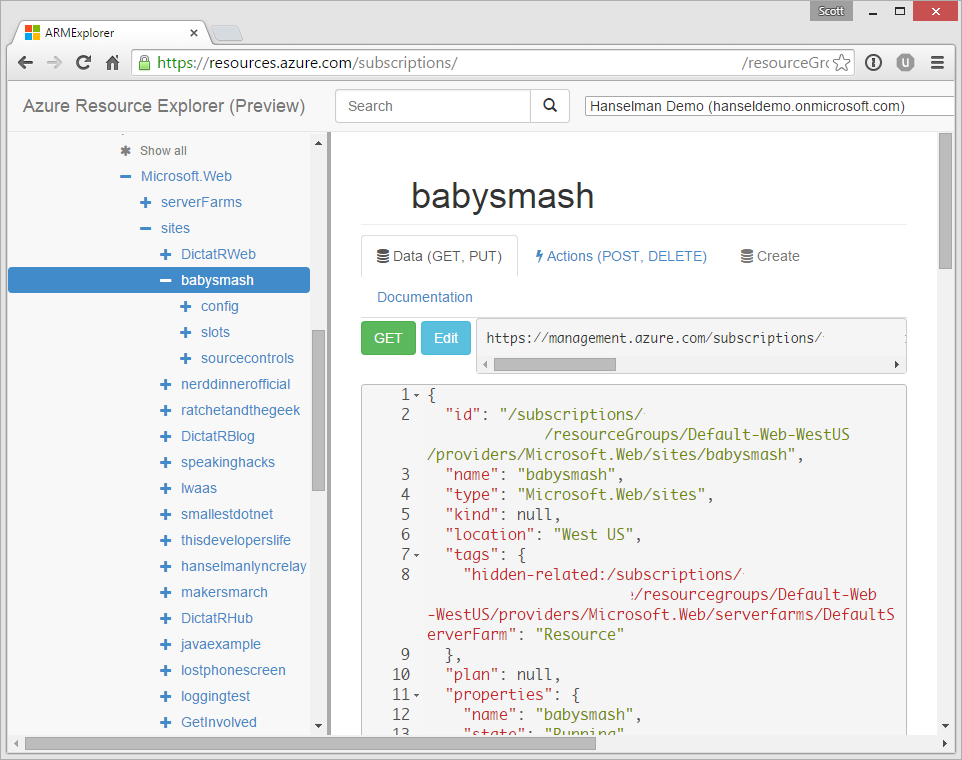
Task: Collapse the sites node
Action: click(x=146, y=228)
